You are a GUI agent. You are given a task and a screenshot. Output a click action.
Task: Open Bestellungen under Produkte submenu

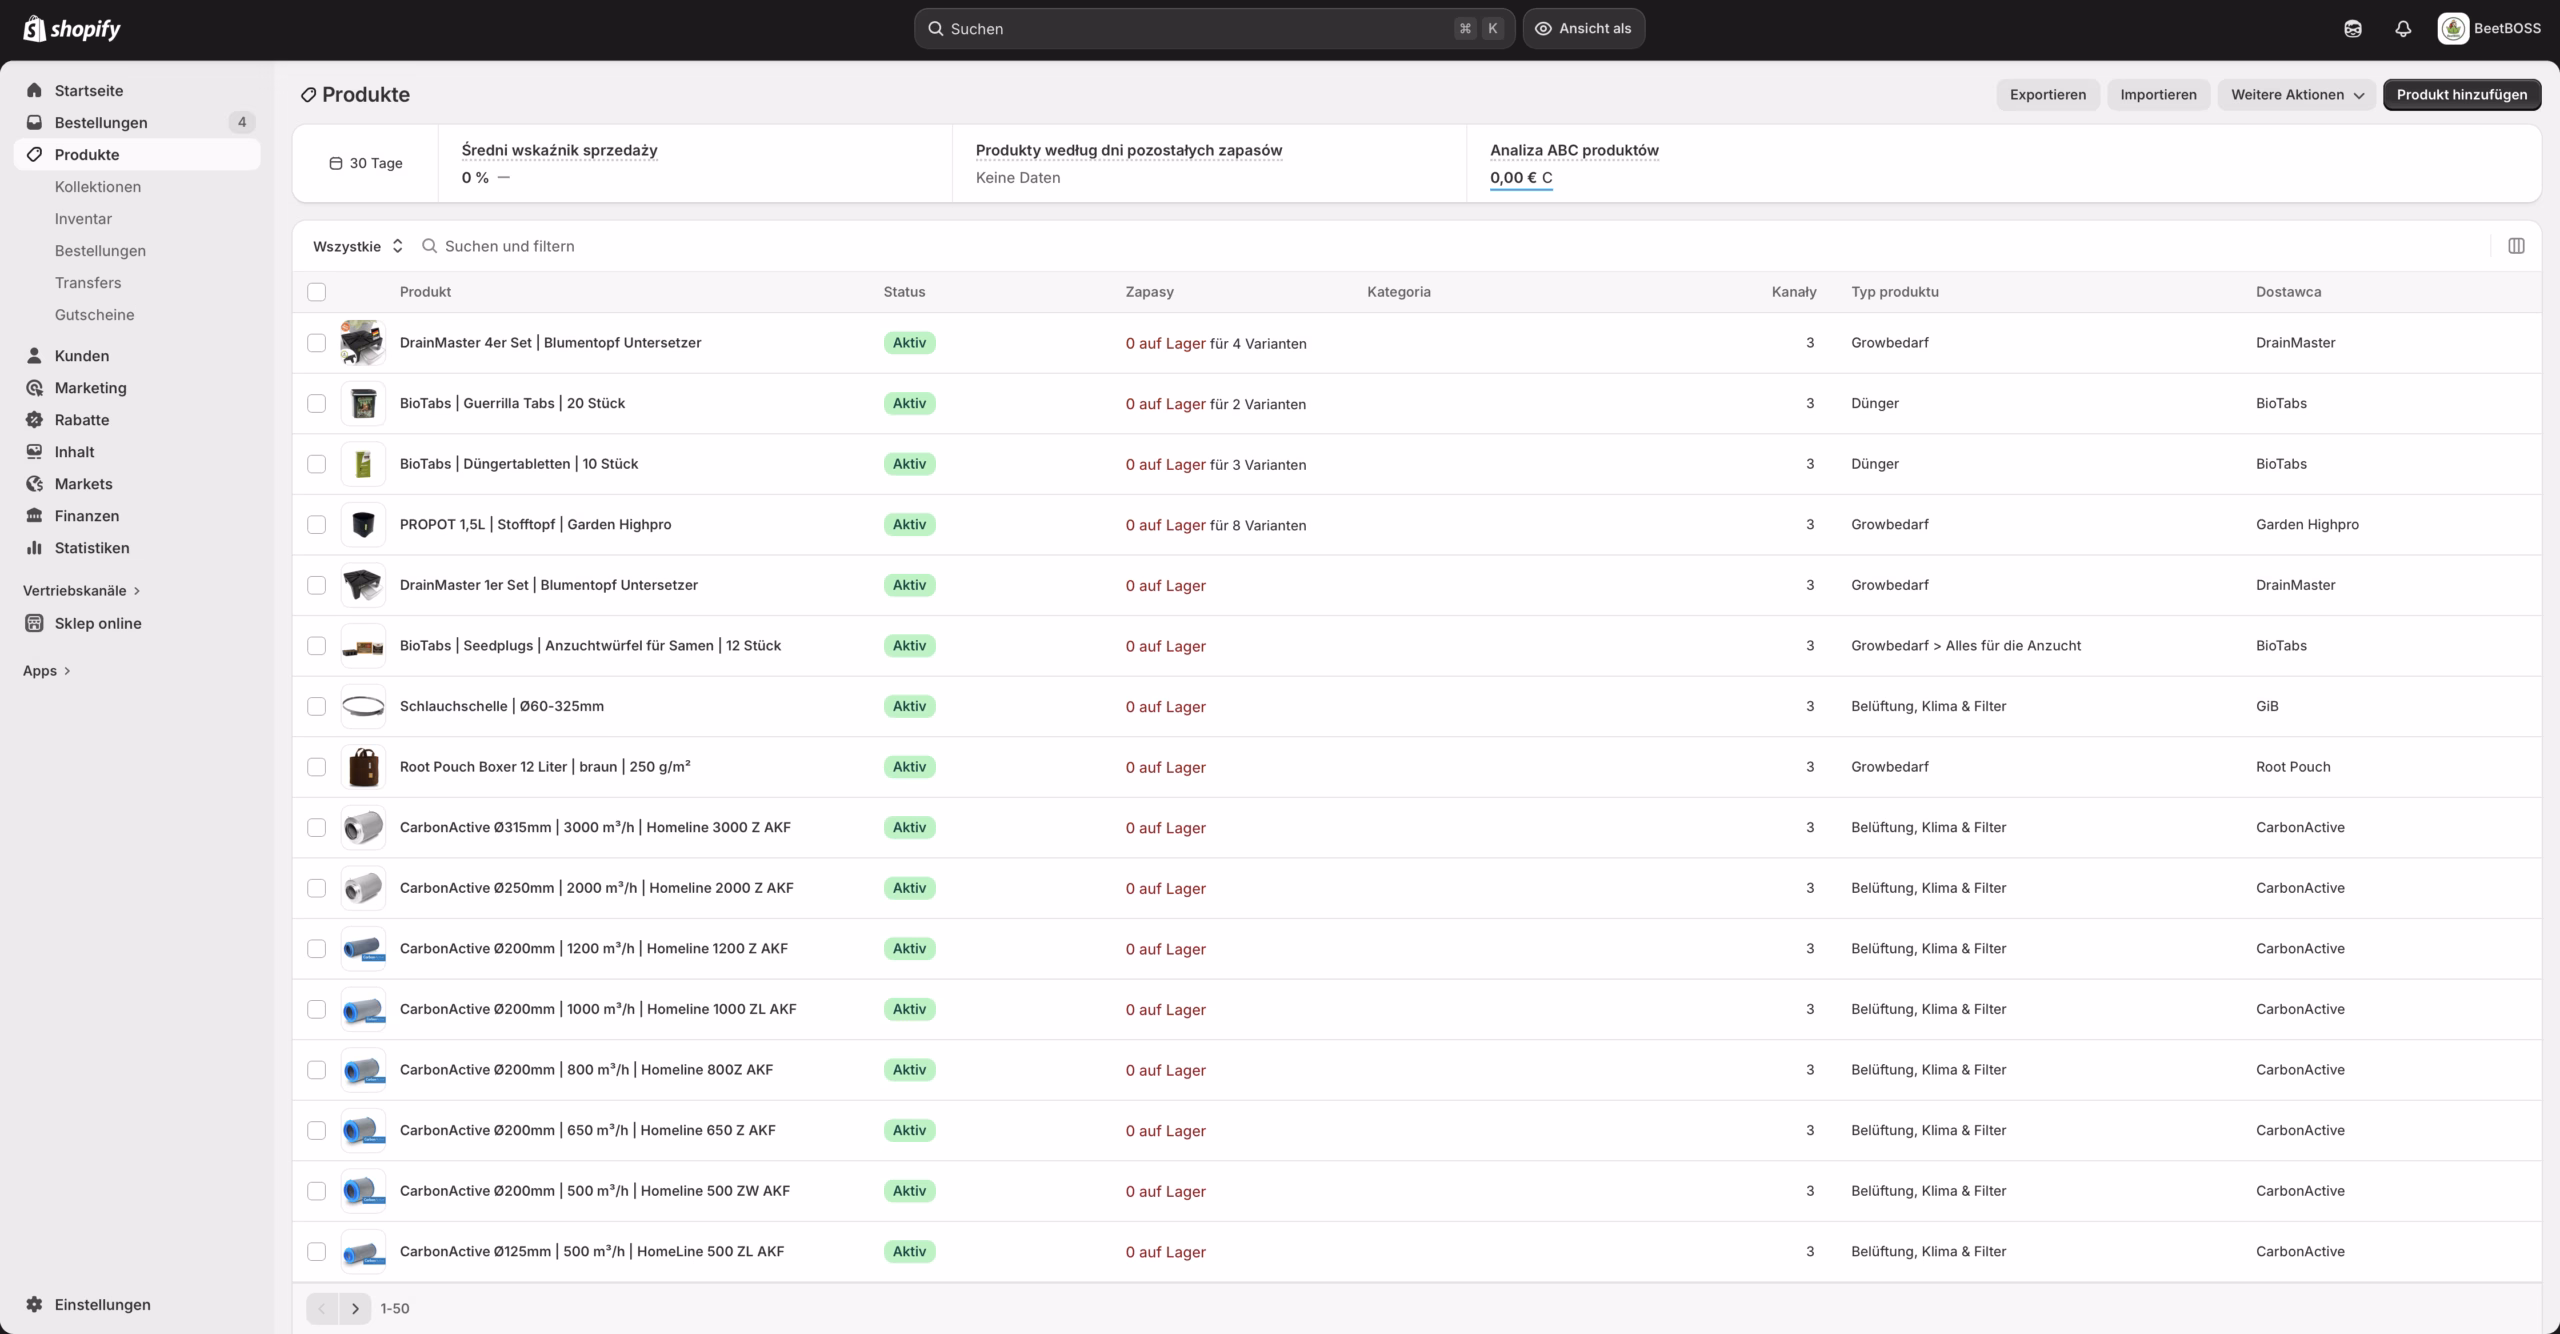tap(100, 250)
